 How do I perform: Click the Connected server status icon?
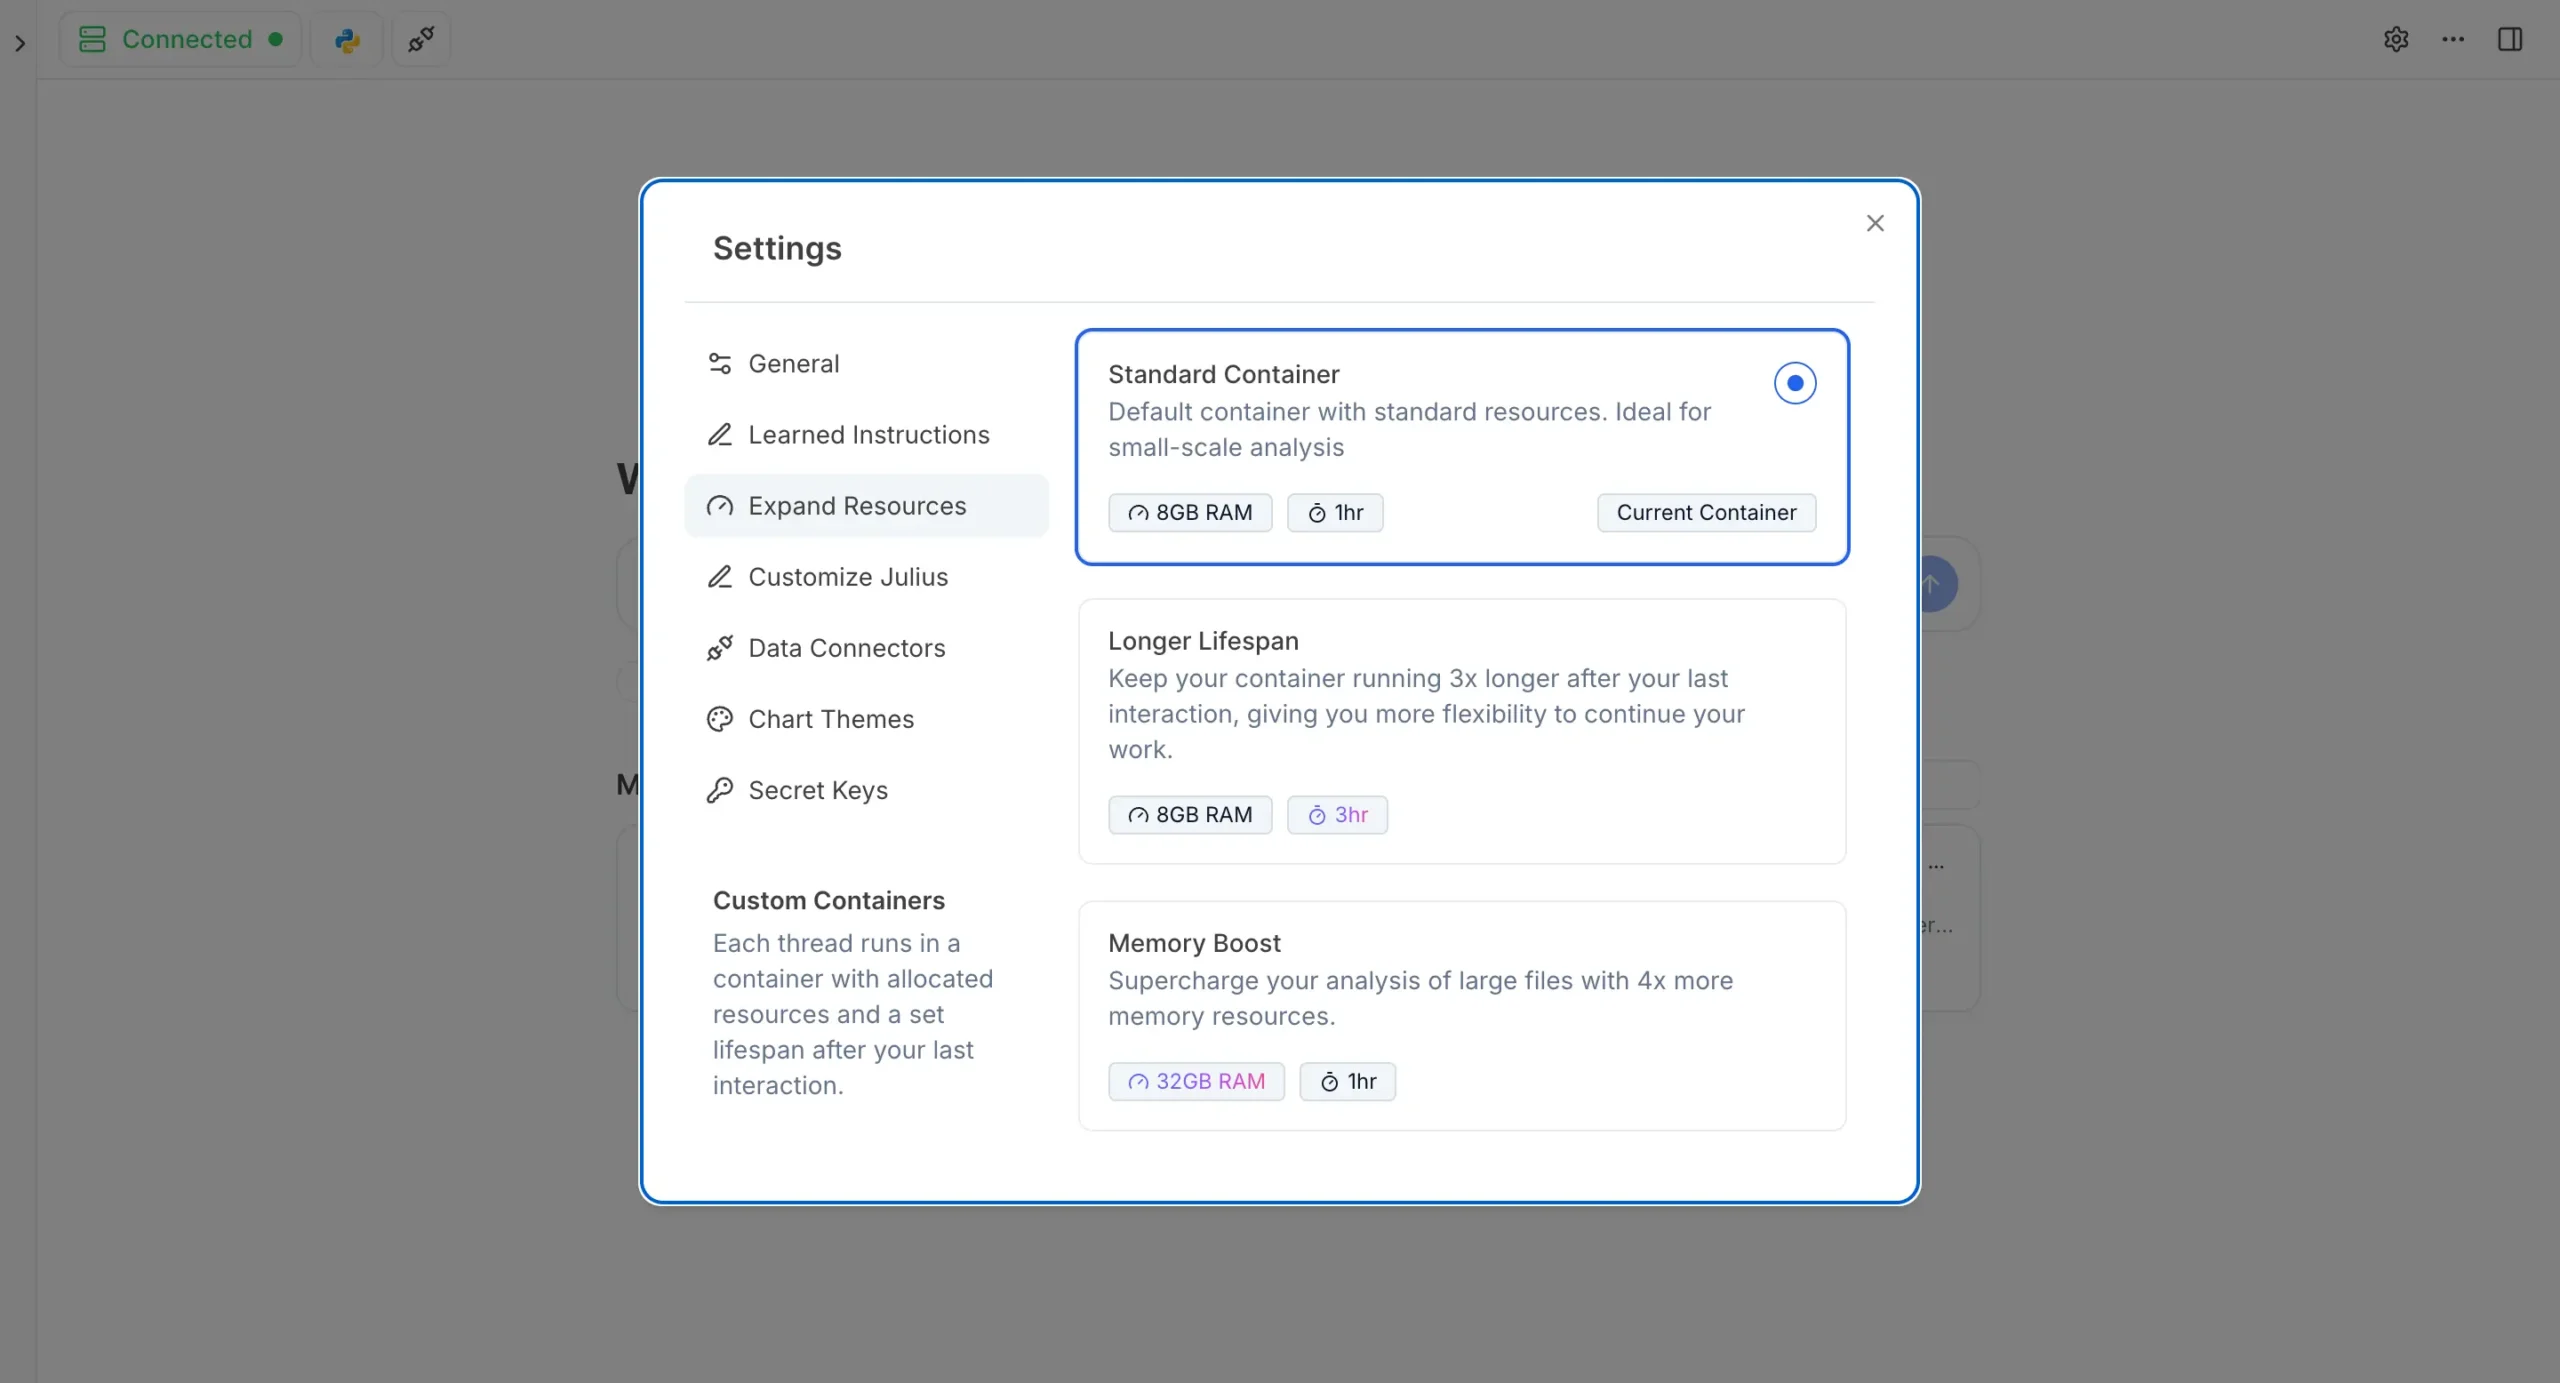(x=92, y=40)
